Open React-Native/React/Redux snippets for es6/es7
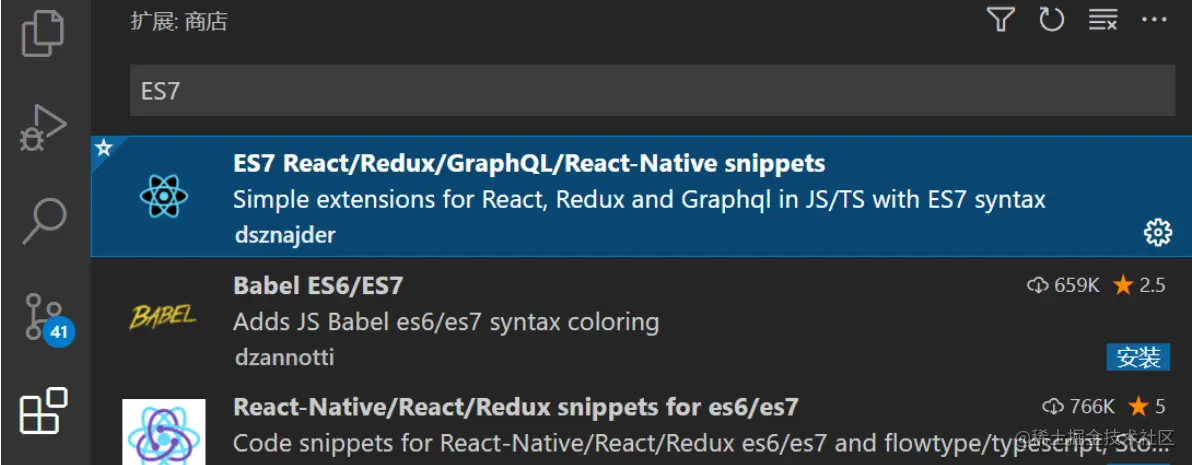1192x465 pixels. coord(515,407)
